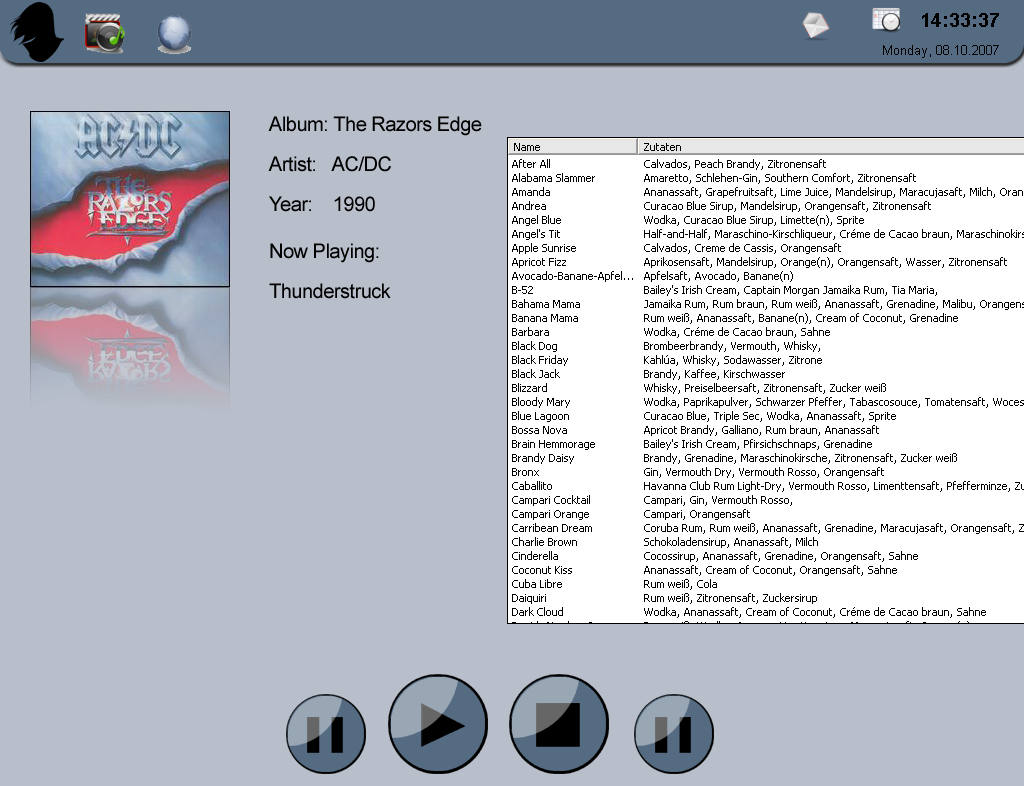This screenshot has height=786, width=1024.
Task: Select the Caballito row
Action: click(766, 486)
